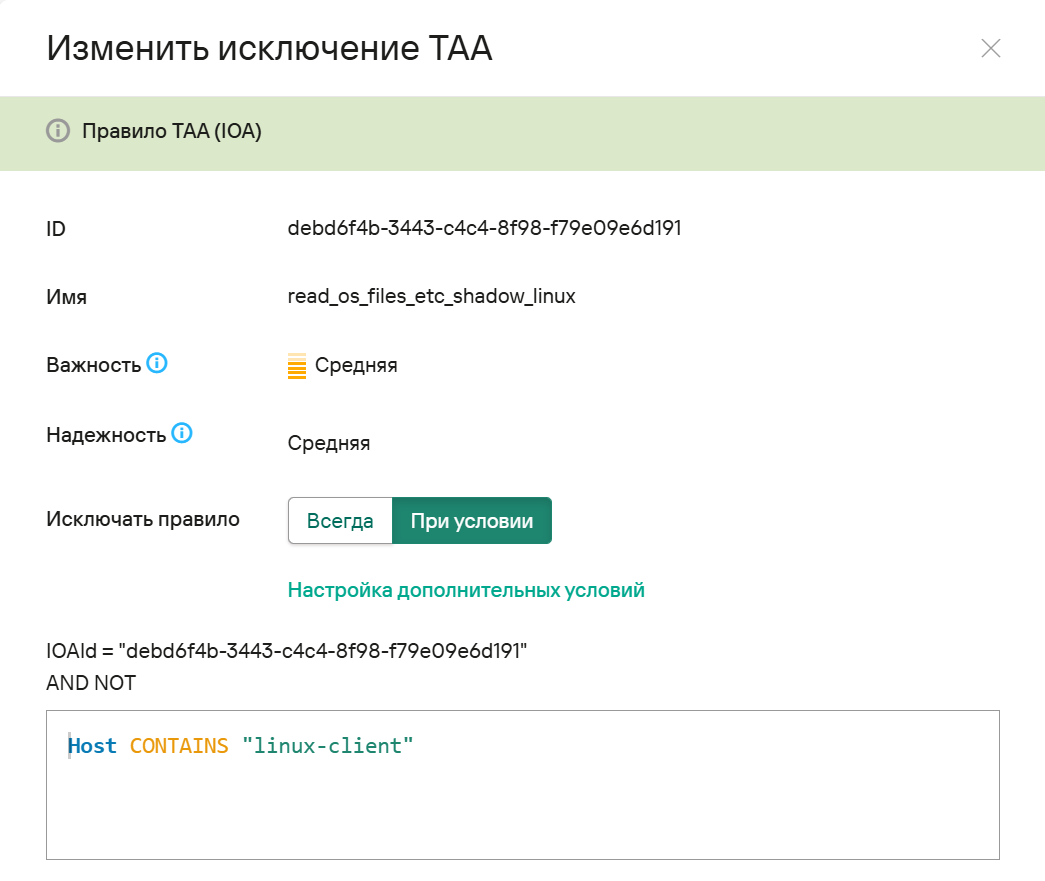Click the Изменить исключение TAA title

[x=269, y=48]
